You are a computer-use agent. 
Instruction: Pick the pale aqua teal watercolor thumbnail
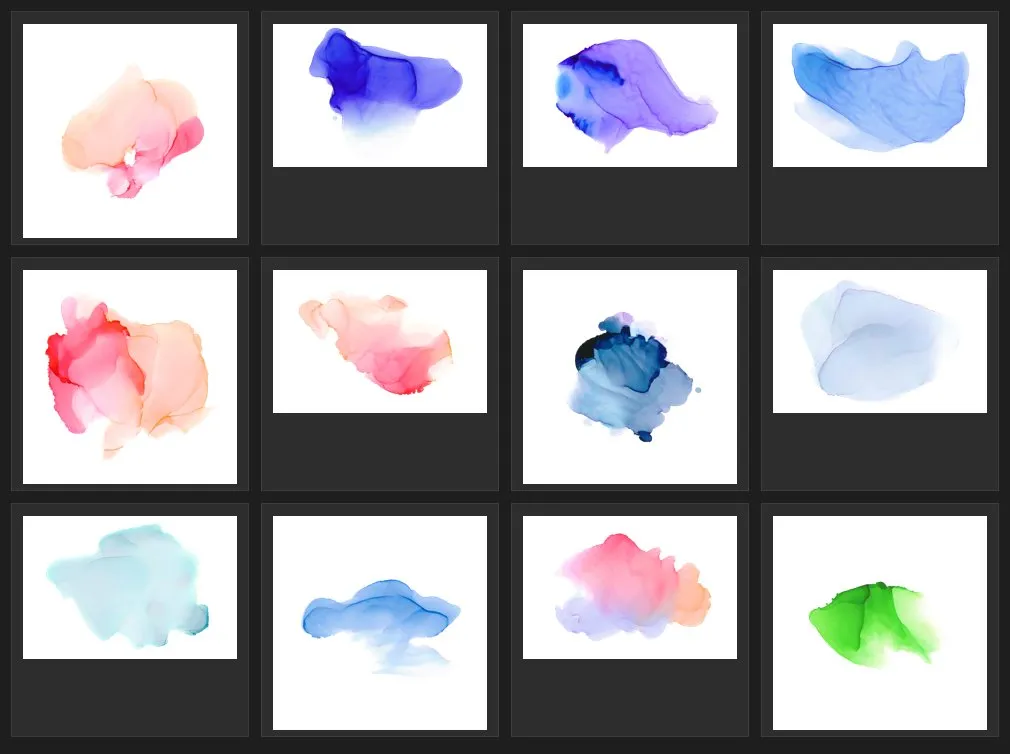[x=130, y=587]
